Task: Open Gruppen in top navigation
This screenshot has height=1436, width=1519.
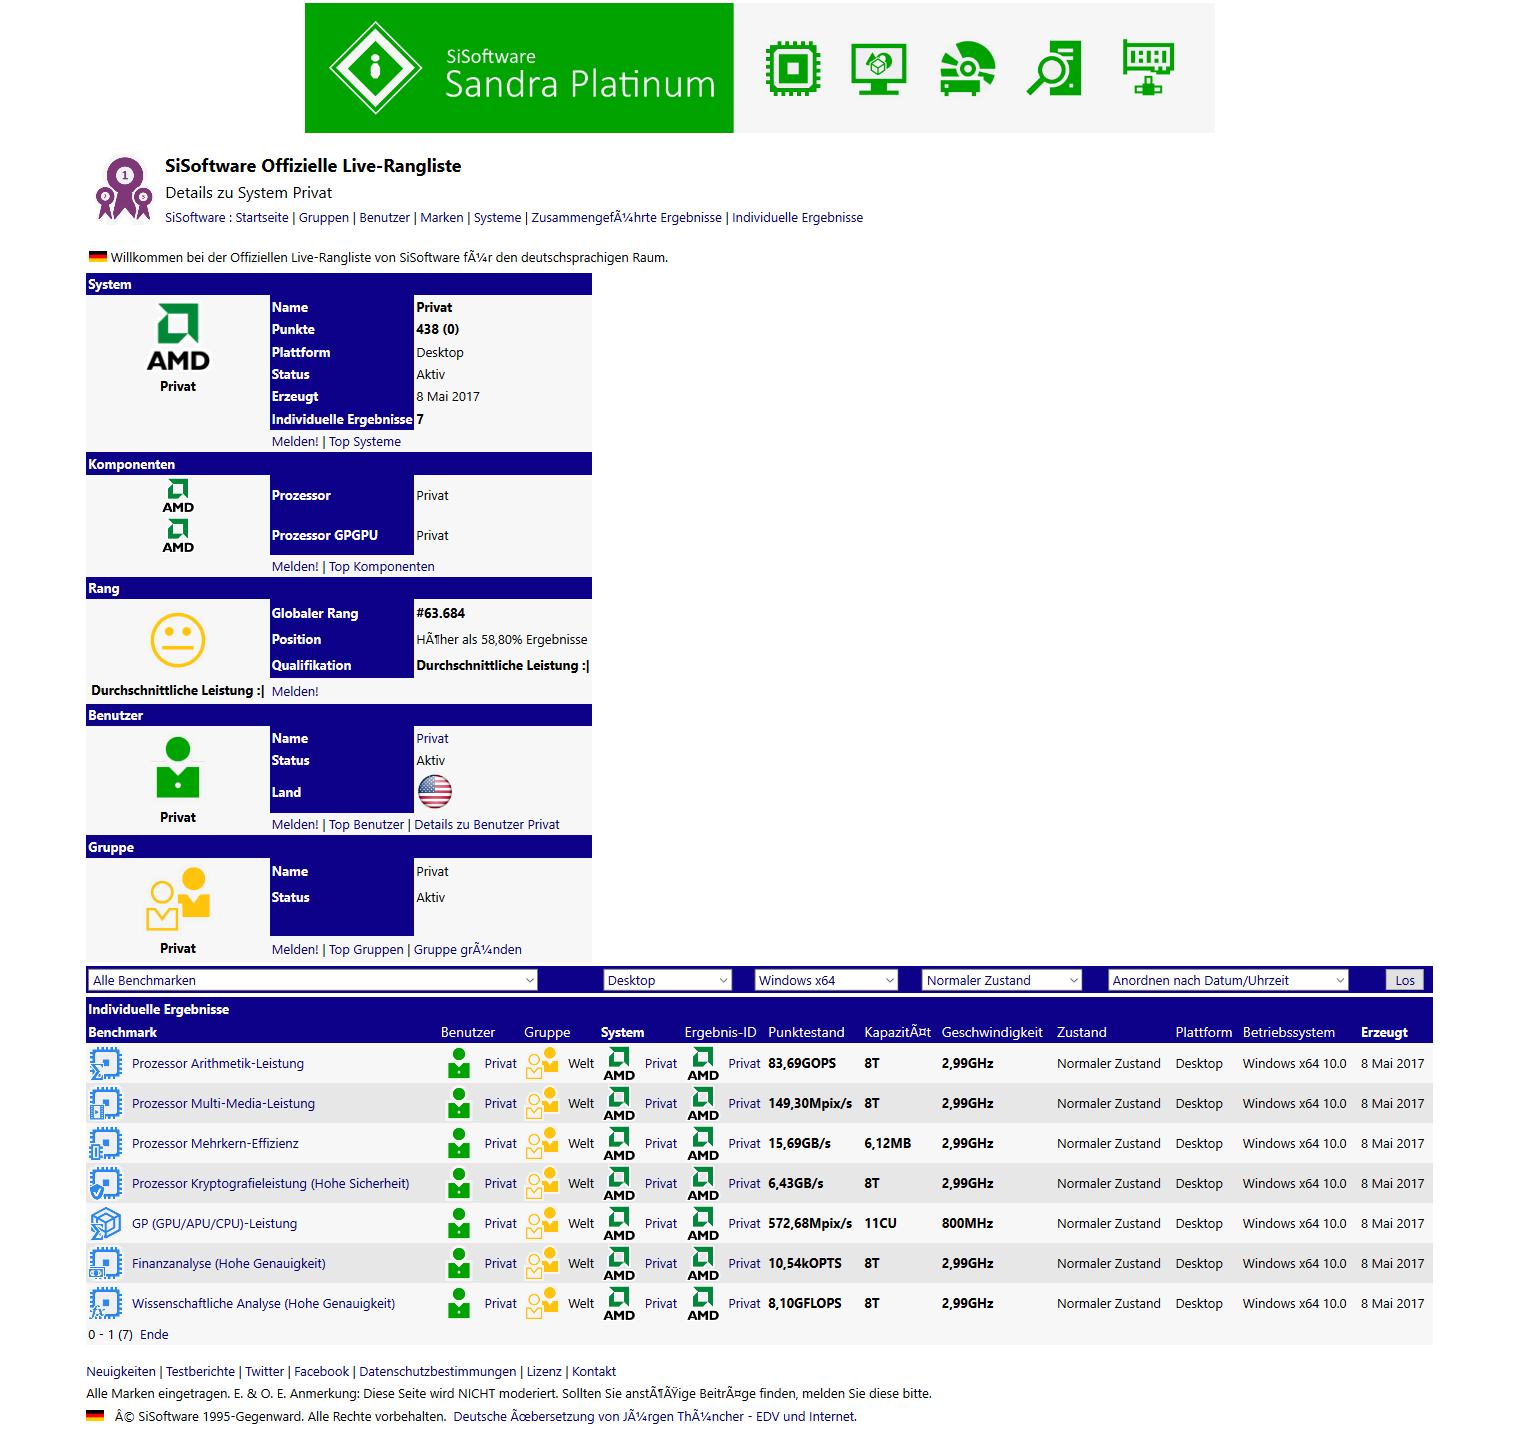Action: pos(324,217)
